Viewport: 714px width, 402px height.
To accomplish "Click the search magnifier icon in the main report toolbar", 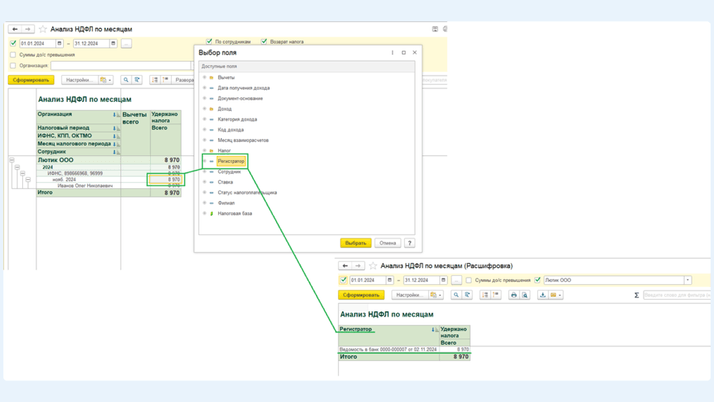I will (126, 80).
